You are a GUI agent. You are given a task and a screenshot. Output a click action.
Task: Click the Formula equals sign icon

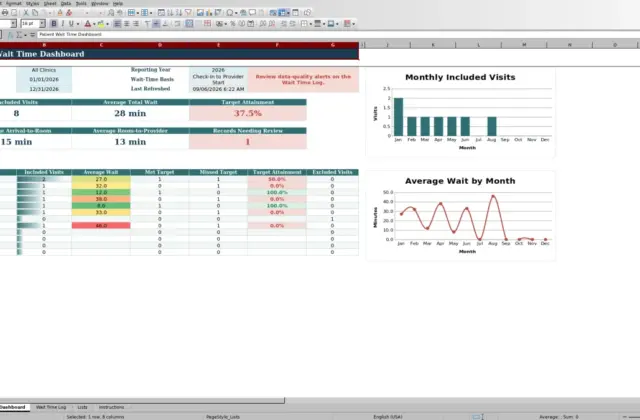32,35
